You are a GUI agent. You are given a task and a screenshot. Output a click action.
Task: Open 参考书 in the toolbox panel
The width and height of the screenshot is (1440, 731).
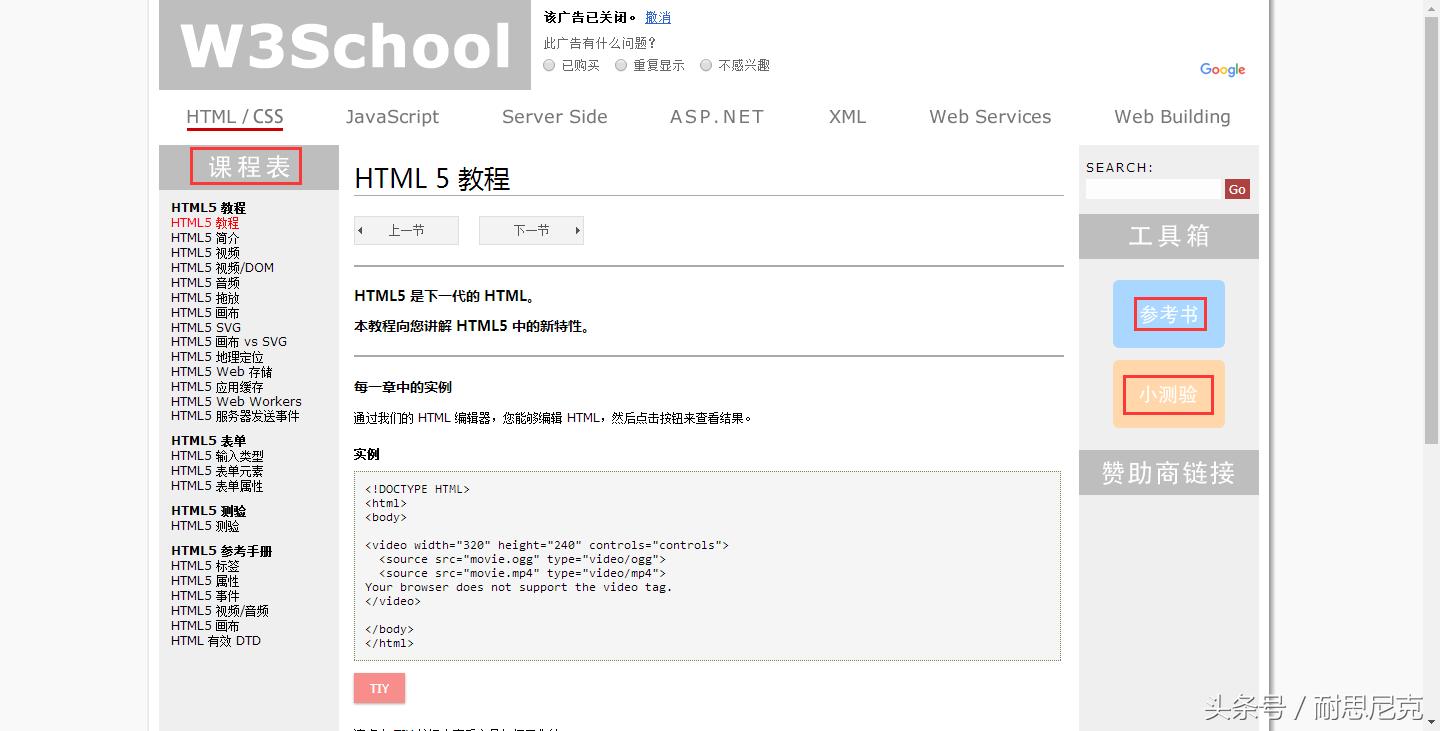pos(1168,313)
